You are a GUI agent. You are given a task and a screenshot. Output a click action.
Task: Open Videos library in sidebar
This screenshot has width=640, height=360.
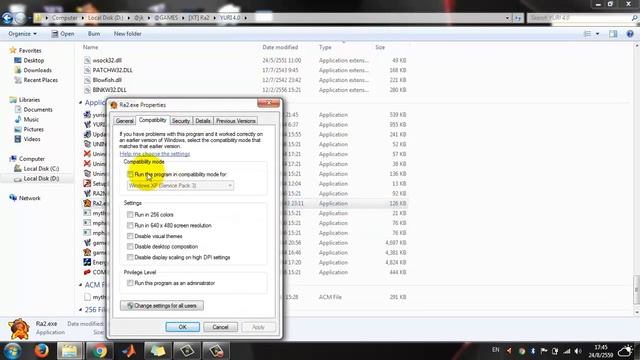(x=32, y=139)
